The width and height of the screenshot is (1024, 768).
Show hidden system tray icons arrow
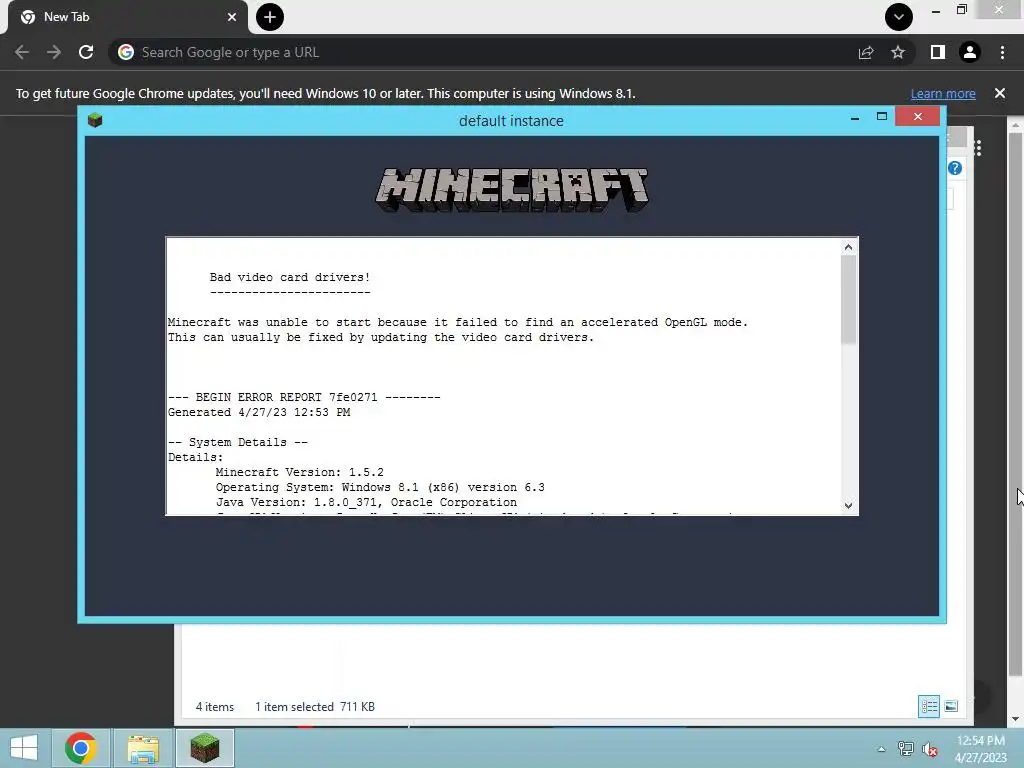pyautogui.click(x=882, y=749)
